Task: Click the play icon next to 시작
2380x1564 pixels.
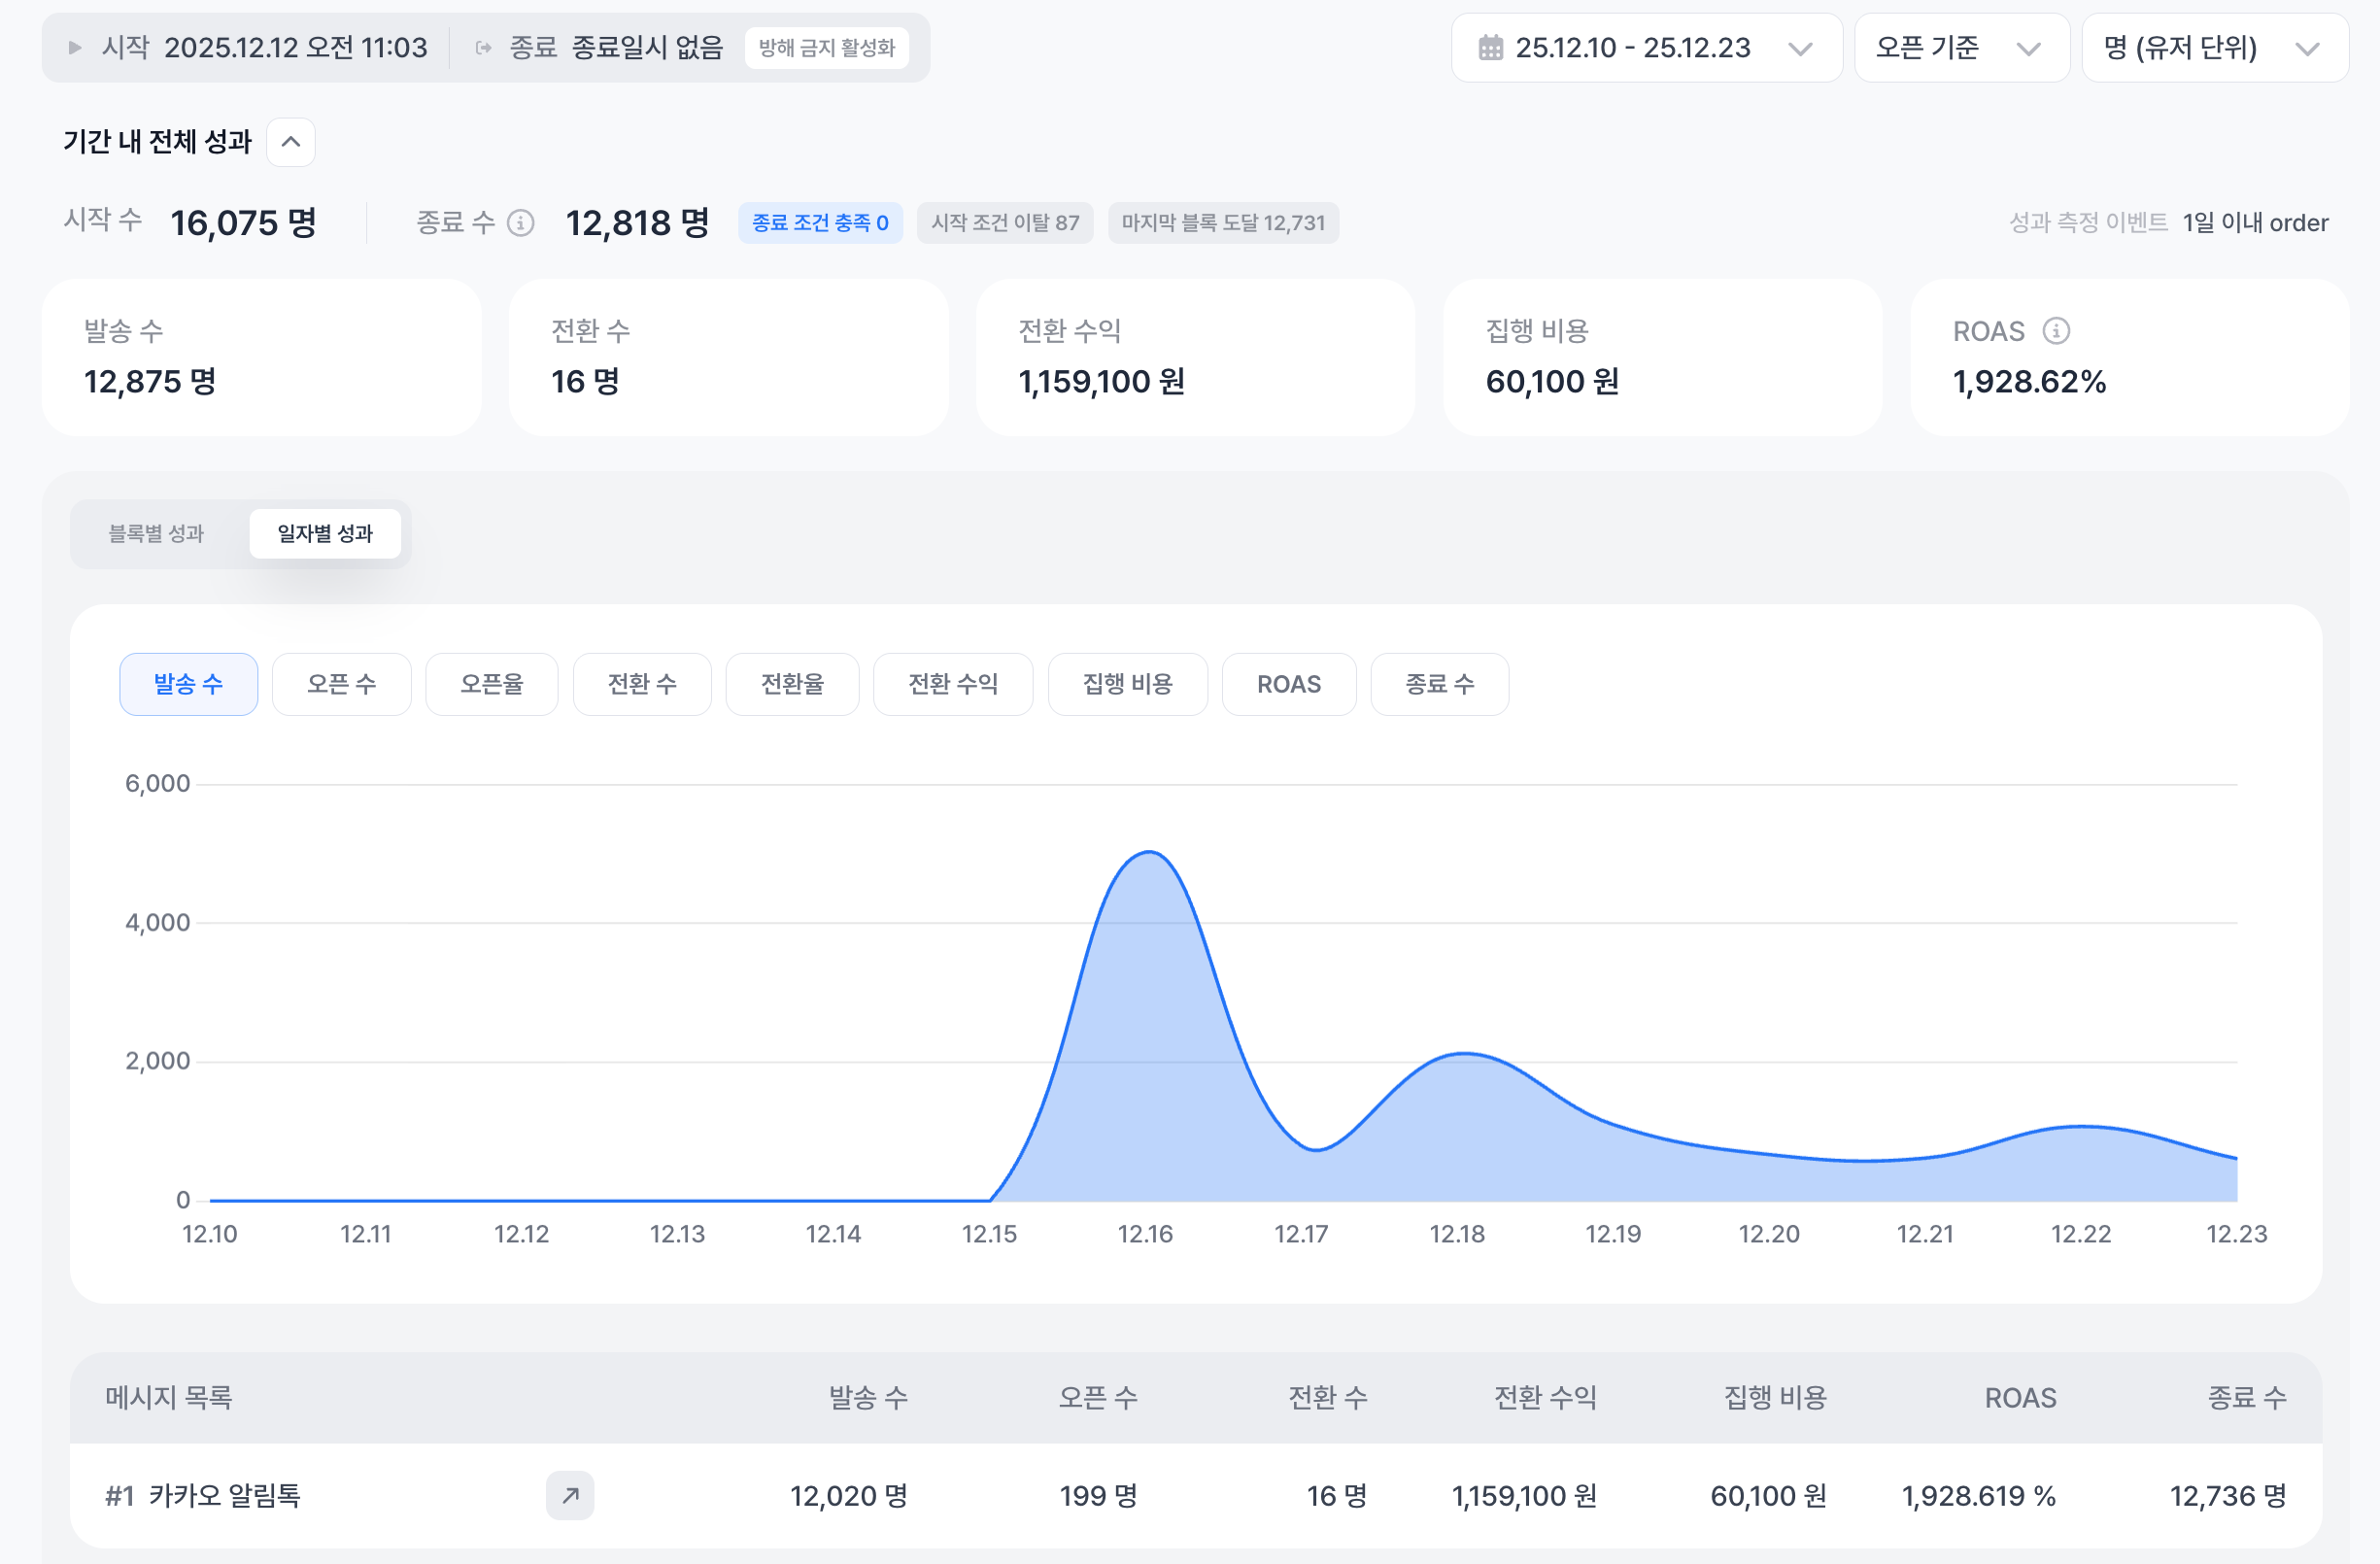Action: tap(74, 47)
